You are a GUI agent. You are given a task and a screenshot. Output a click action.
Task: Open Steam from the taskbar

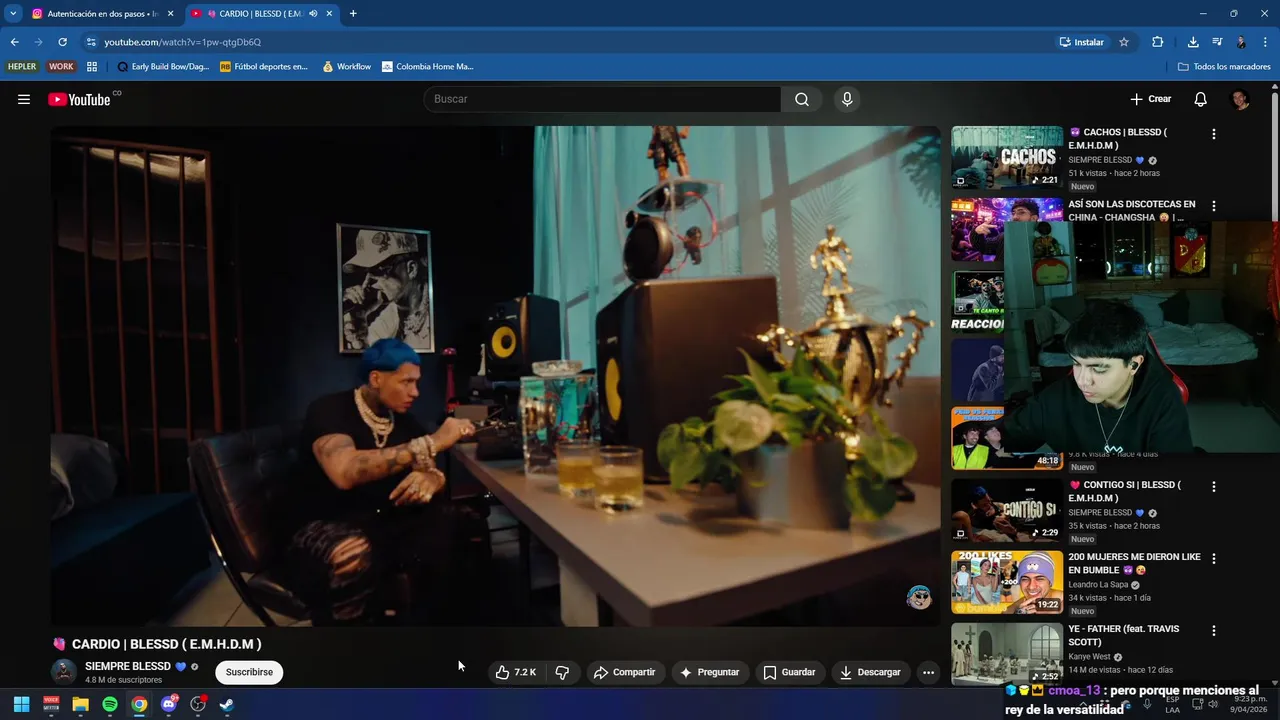[x=227, y=704]
